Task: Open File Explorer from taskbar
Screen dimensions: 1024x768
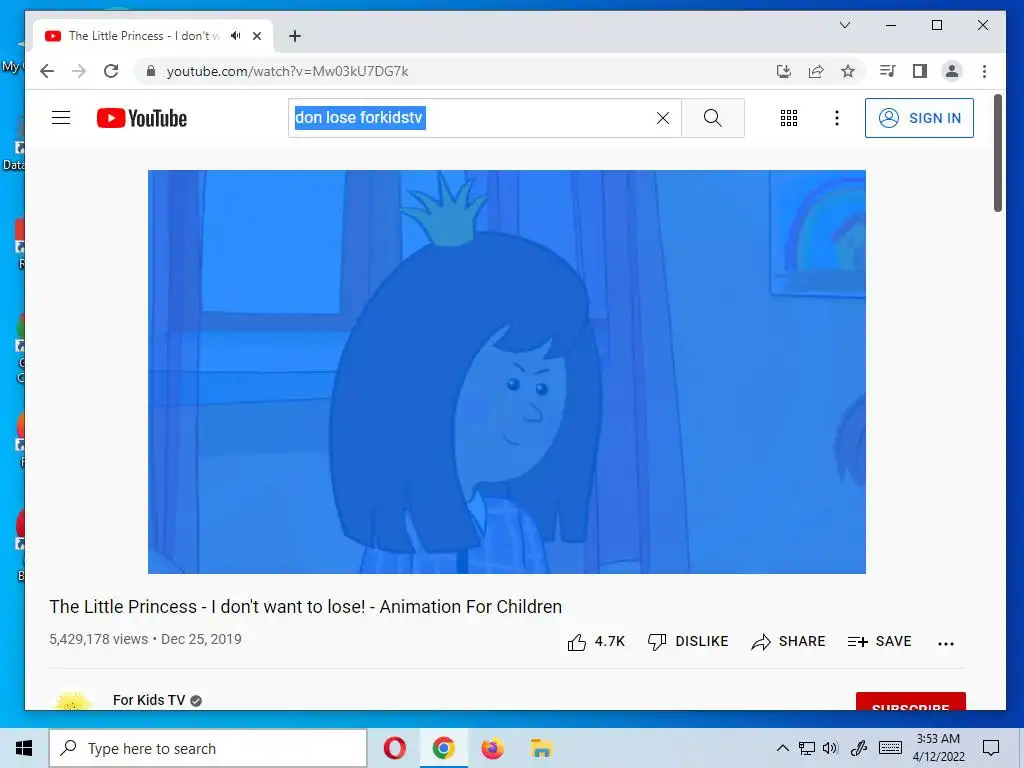Action: click(541, 748)
